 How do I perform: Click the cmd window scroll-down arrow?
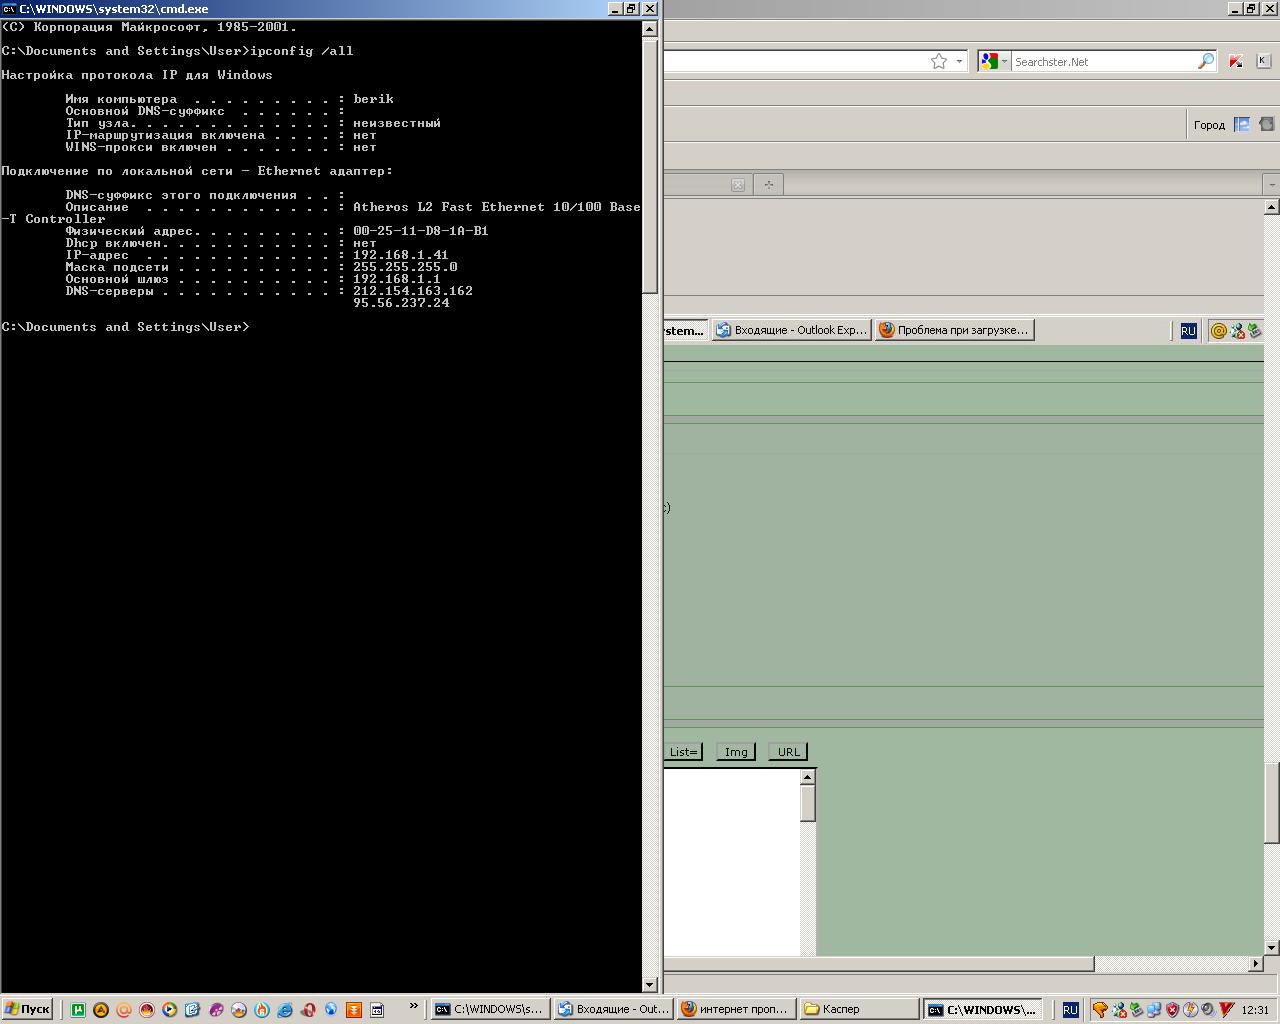tap(649, 985)
